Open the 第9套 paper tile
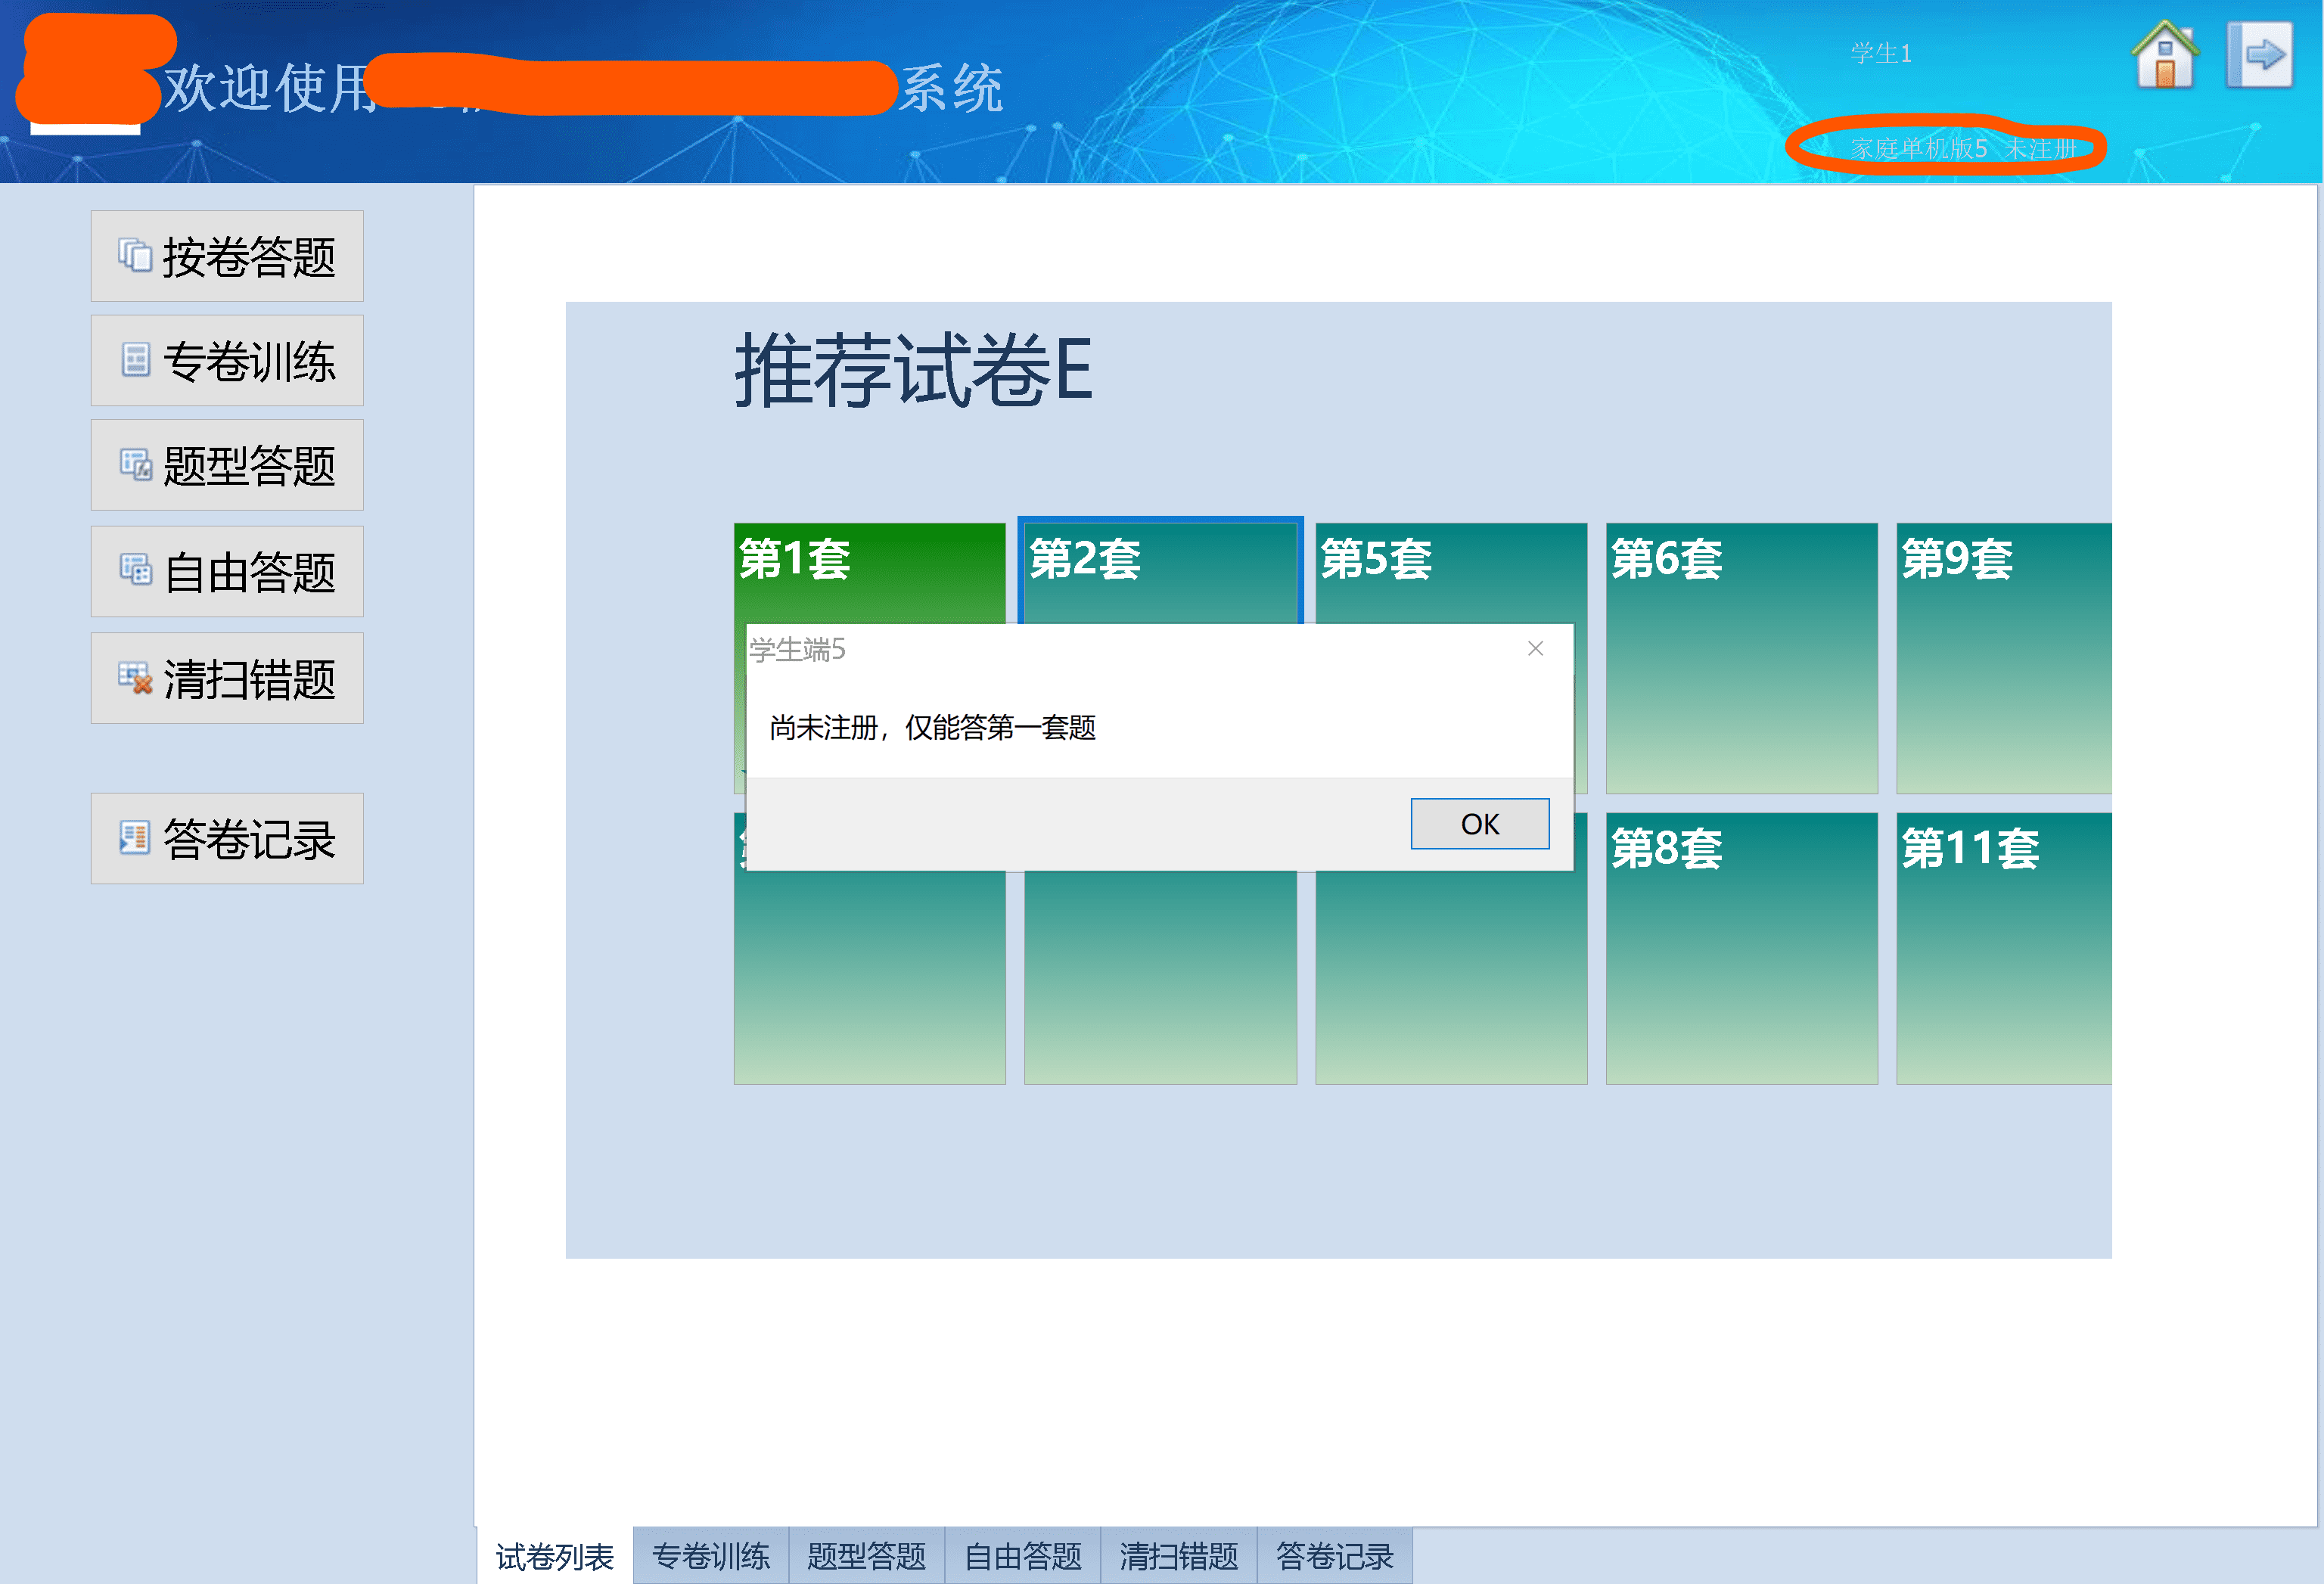The image size is (2324, 1584). tap(2004, 658)
